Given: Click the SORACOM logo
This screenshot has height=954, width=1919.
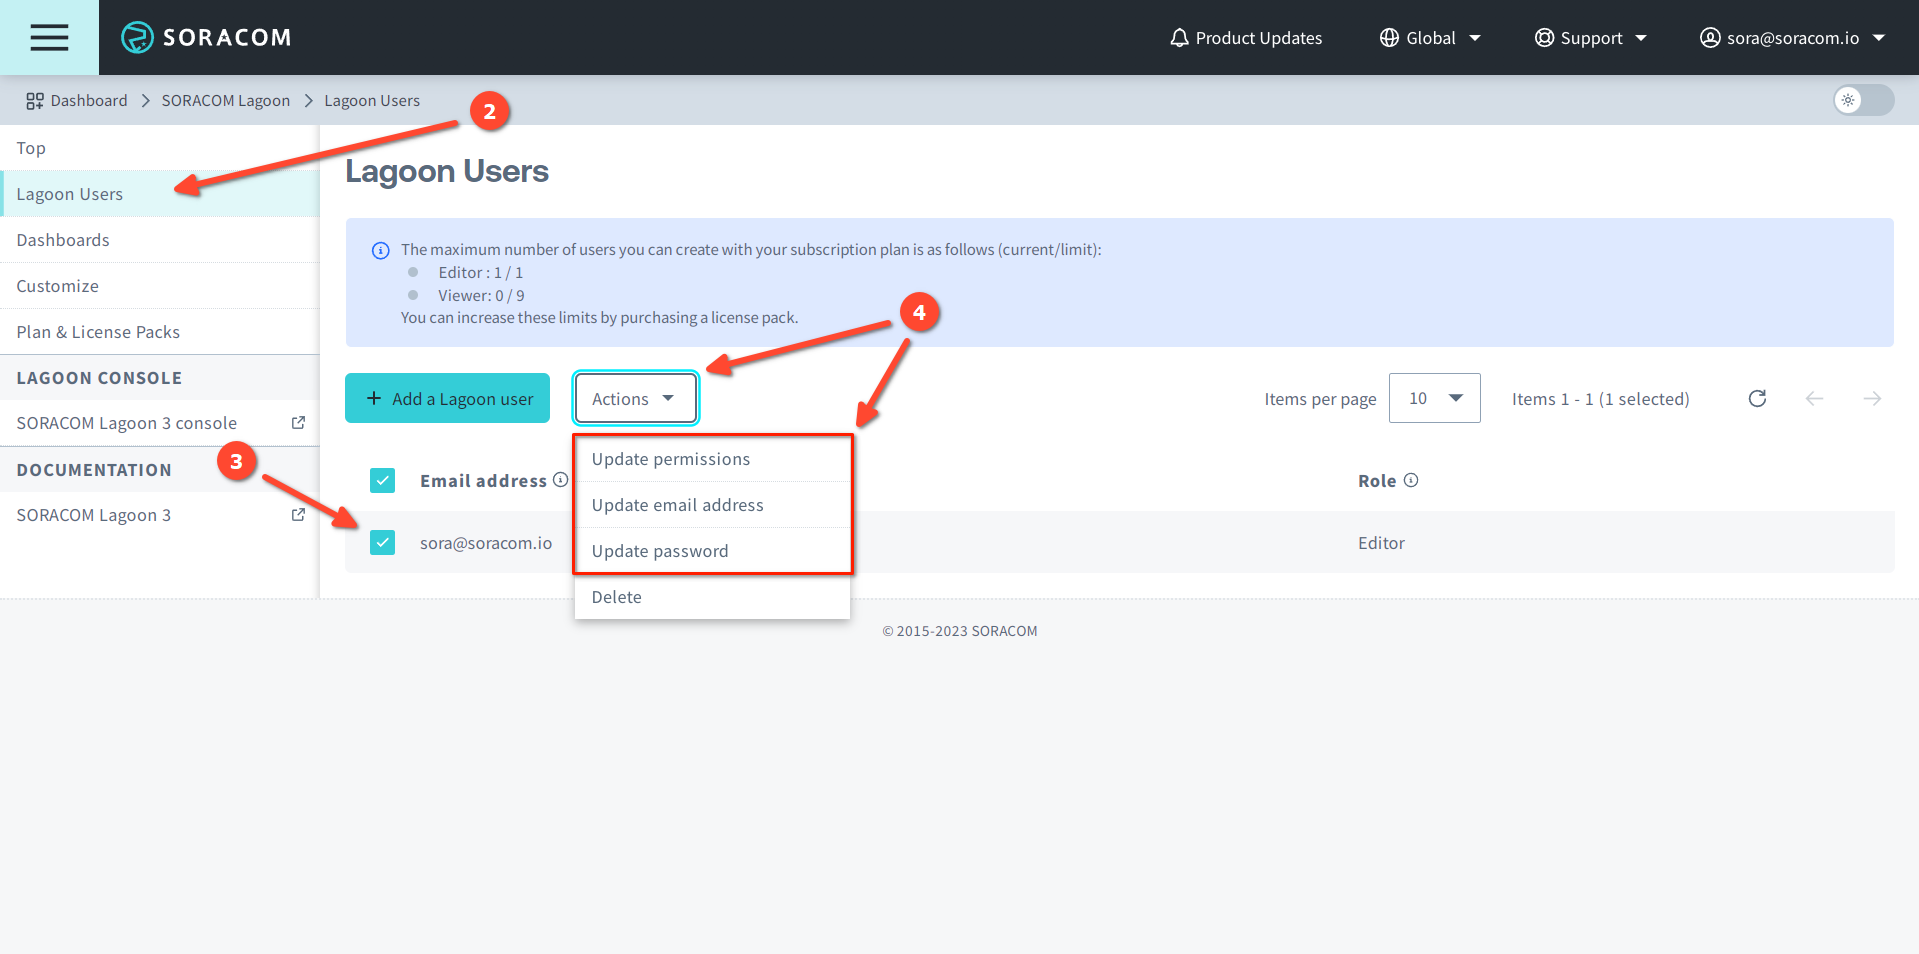Looking at the screenshot, I should pos(205,37).
